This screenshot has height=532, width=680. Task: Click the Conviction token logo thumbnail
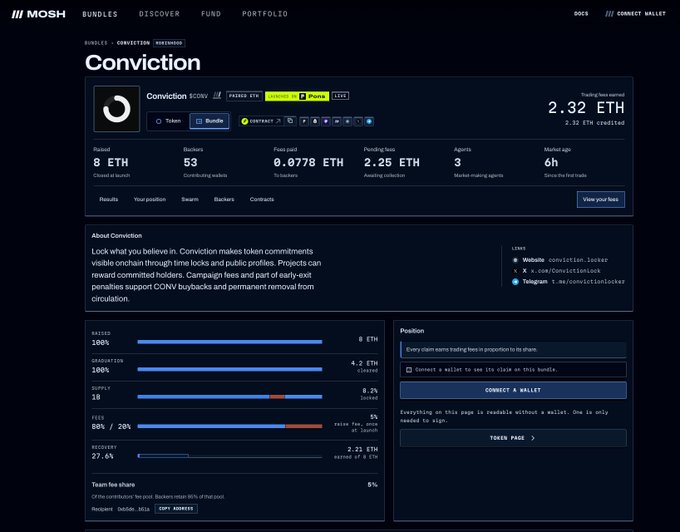[117, 108]
